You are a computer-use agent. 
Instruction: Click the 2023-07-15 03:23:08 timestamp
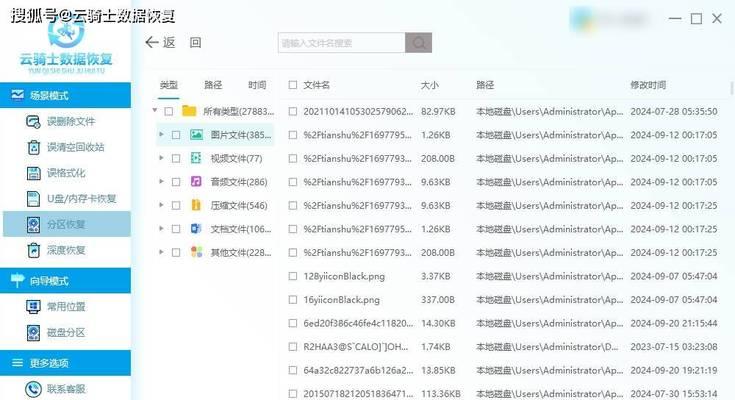tap(674, 347)
